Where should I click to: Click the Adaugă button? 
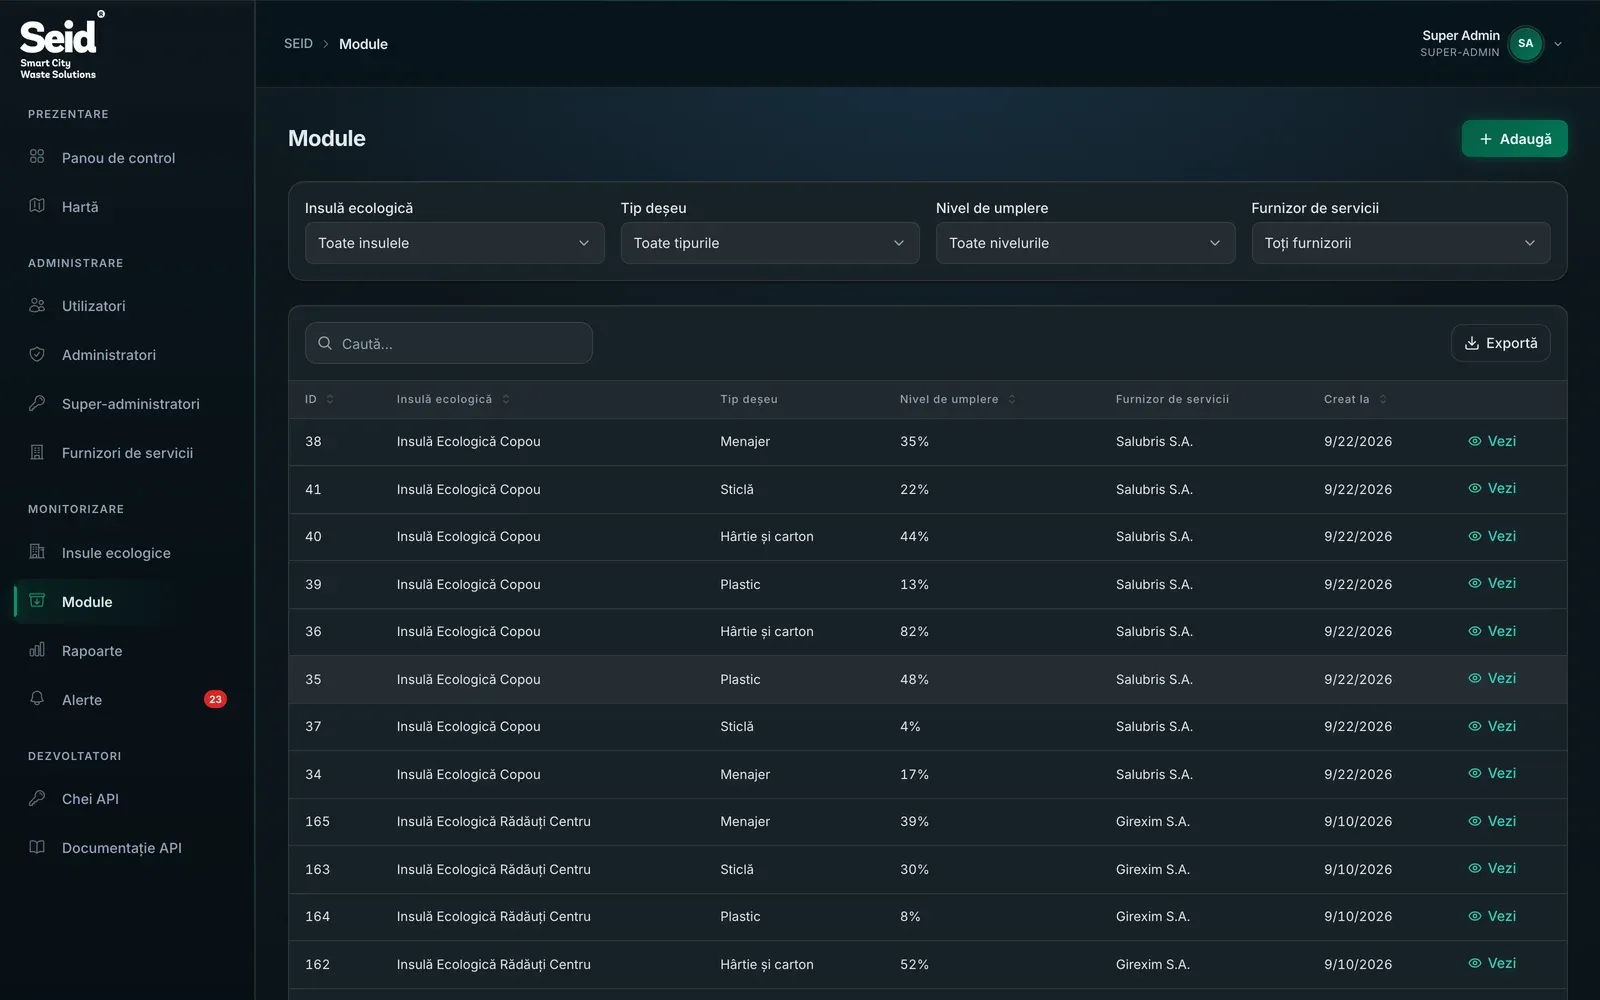[x=1515, y=139]
